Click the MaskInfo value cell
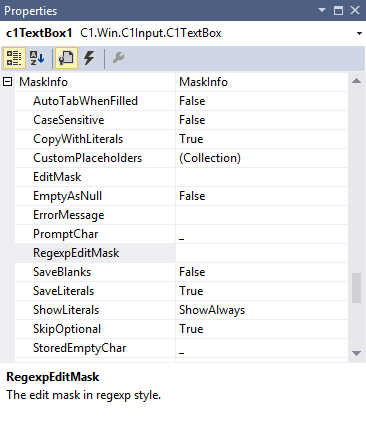Screen dimensions: 366x425 (x=262, y=82)
